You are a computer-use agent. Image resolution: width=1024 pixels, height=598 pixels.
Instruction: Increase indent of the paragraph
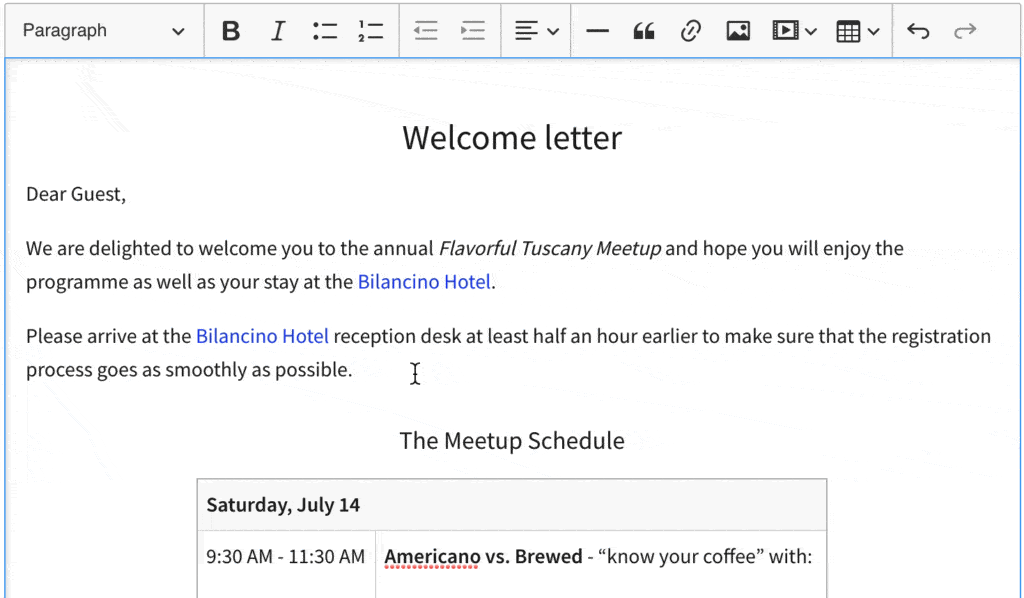[x=473, y=31]
